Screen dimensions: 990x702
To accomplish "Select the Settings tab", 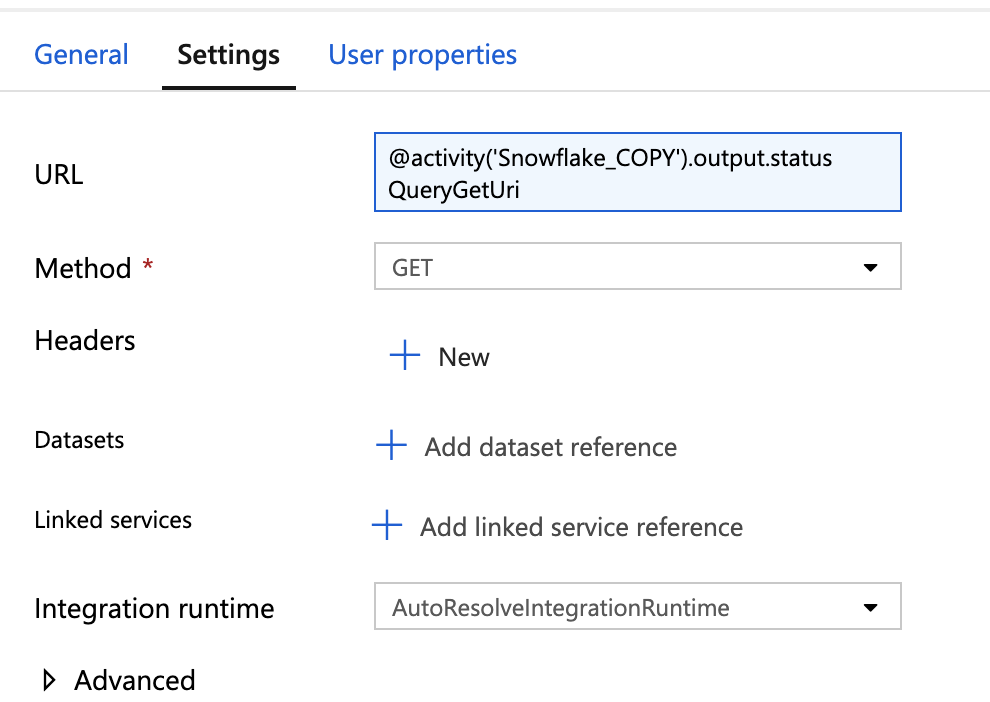I will coord(228,54).
